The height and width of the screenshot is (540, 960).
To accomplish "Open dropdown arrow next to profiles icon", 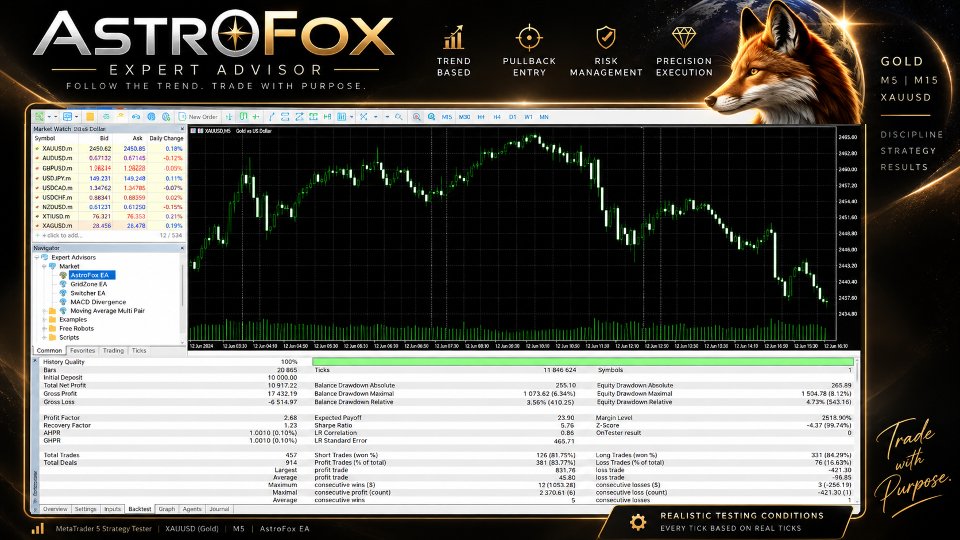I will pos(77,116).
